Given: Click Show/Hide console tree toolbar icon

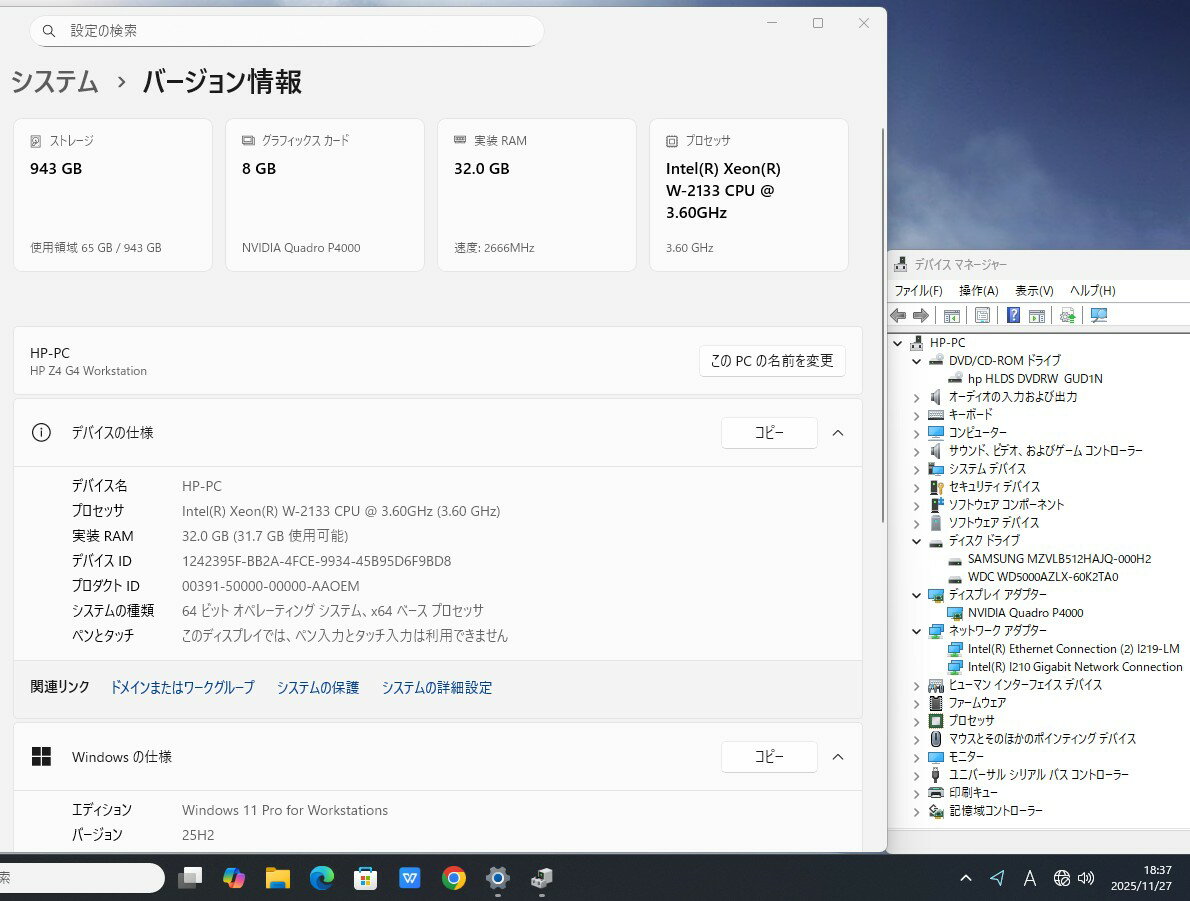Looking at the screenshot, I should (x=951, y=316).
